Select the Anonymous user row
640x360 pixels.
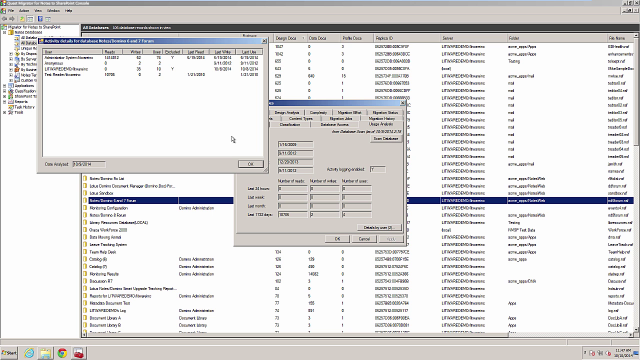(153, 63)
